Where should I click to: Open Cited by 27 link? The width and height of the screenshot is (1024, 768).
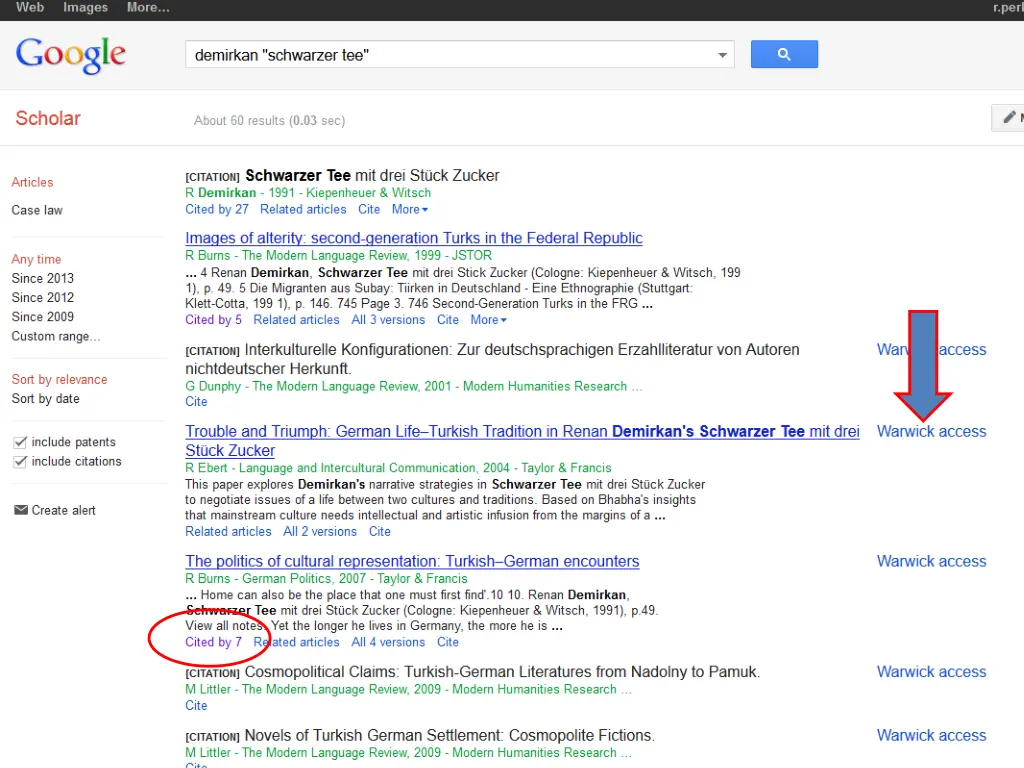pos(217,210)
